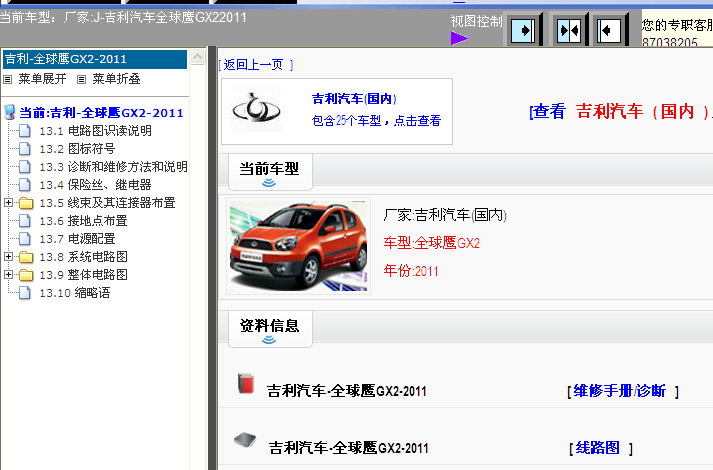Expand the 13.9 整体电路图 node
This screenshot has width=713, height=470.
click(8, 275)
